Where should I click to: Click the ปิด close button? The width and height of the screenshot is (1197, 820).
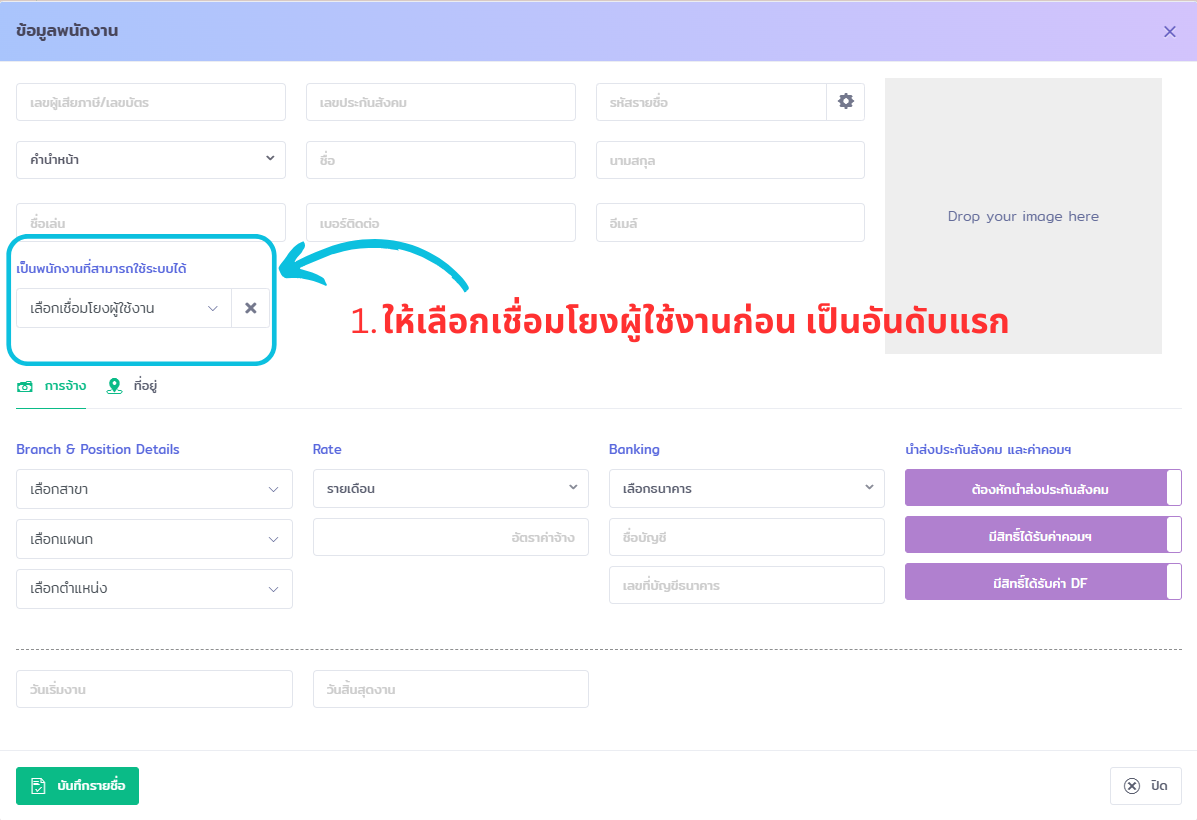(1146, 786)
